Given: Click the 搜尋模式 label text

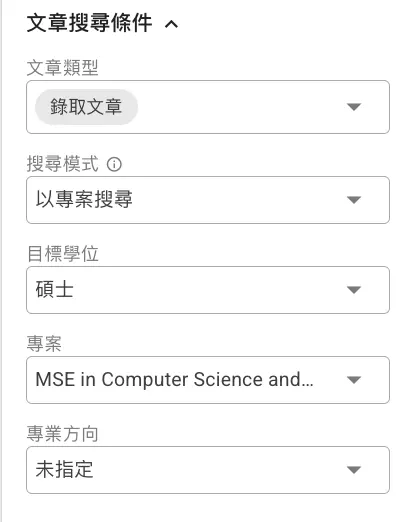Looking at the screenshot, I should point(62,164).
